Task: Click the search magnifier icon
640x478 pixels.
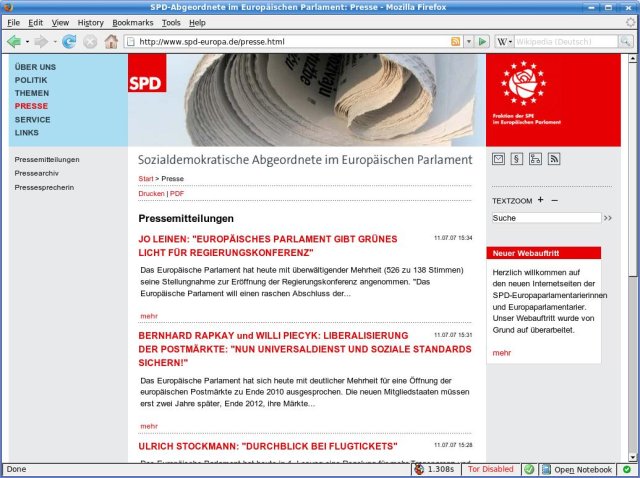Action: 625,41
